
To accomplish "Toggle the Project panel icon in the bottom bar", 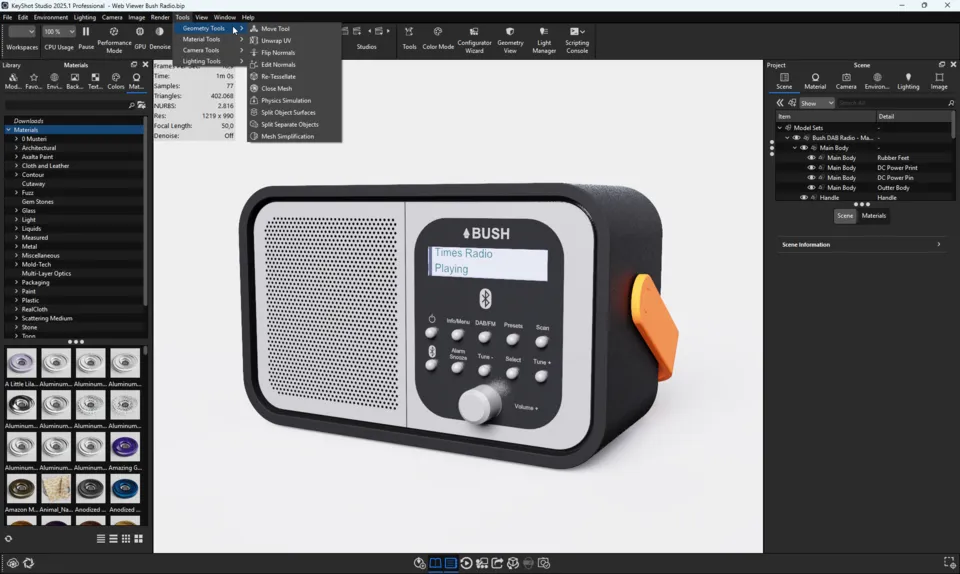I will 451,563.
